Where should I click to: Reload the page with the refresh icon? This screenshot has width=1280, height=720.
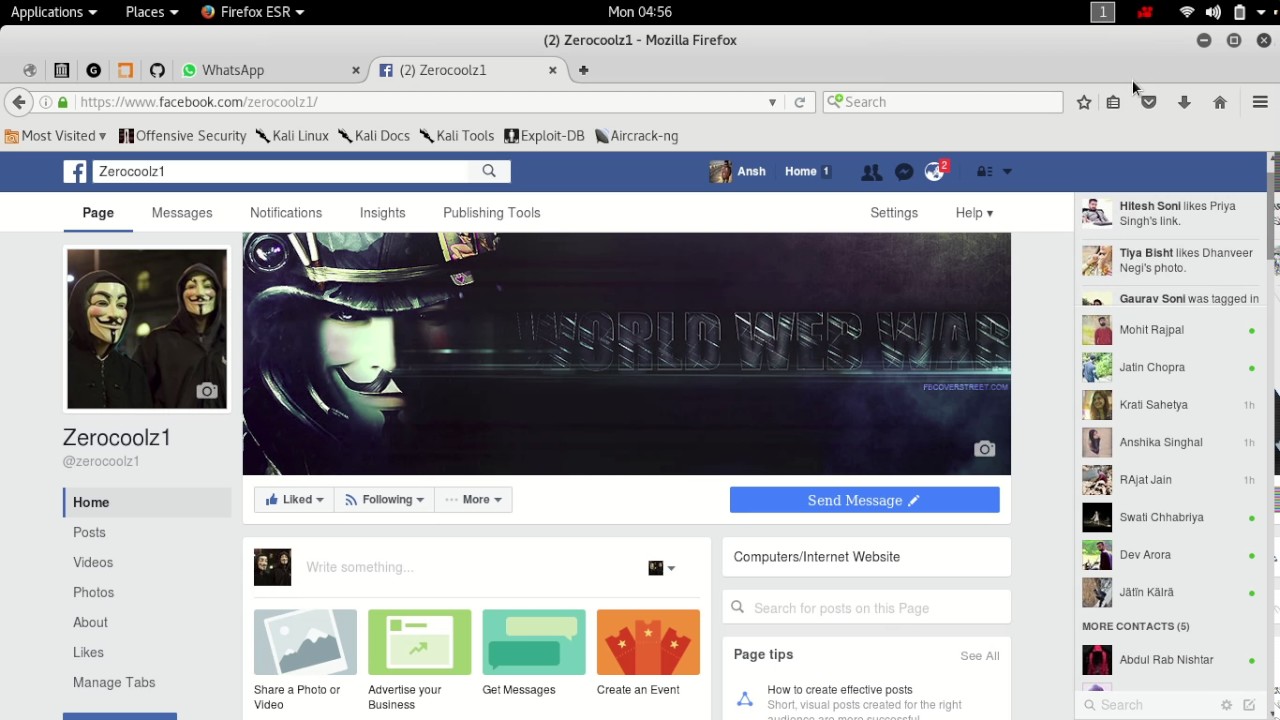click(x=799, y=102)
